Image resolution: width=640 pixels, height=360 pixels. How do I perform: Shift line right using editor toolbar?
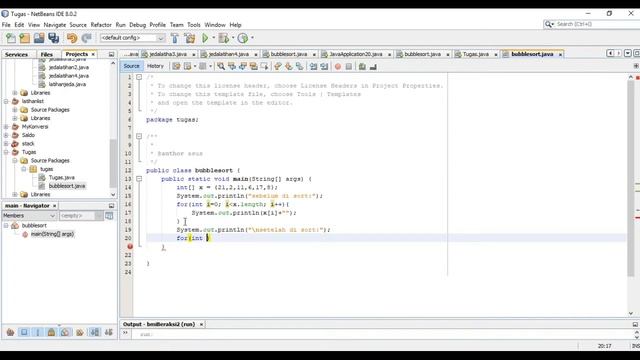click(x=324, y=66)
